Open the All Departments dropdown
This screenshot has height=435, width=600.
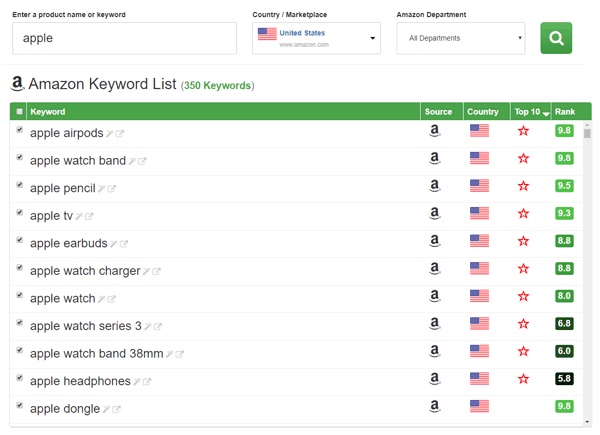point(461,38)
